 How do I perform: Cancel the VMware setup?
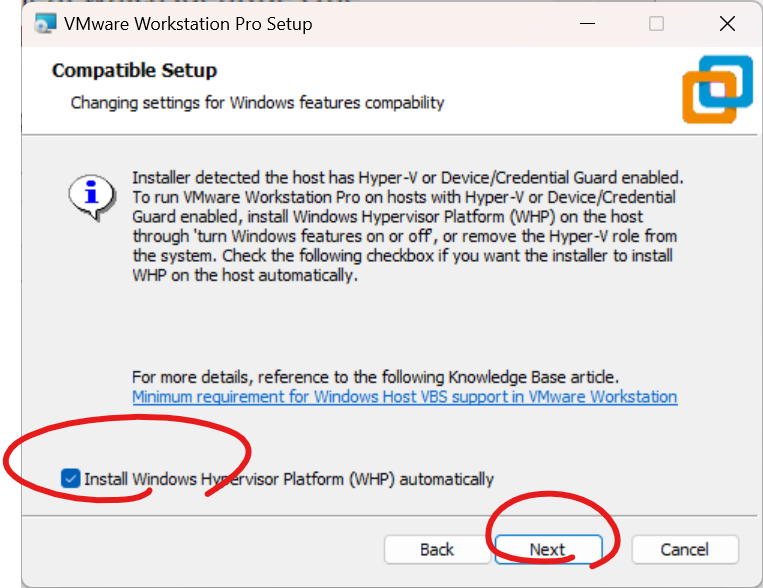(685, 550)
